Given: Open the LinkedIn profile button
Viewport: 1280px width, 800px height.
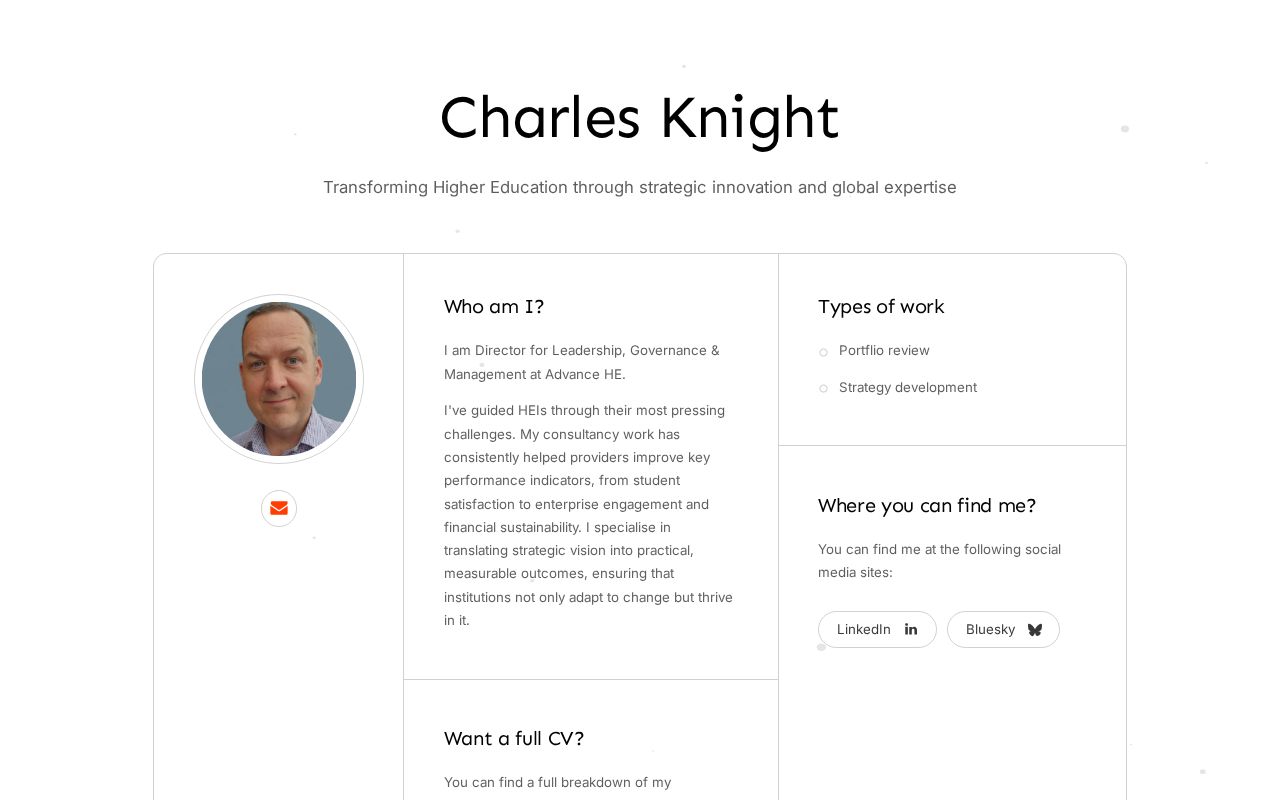Looking at the screenshot, I should (877, 629).
